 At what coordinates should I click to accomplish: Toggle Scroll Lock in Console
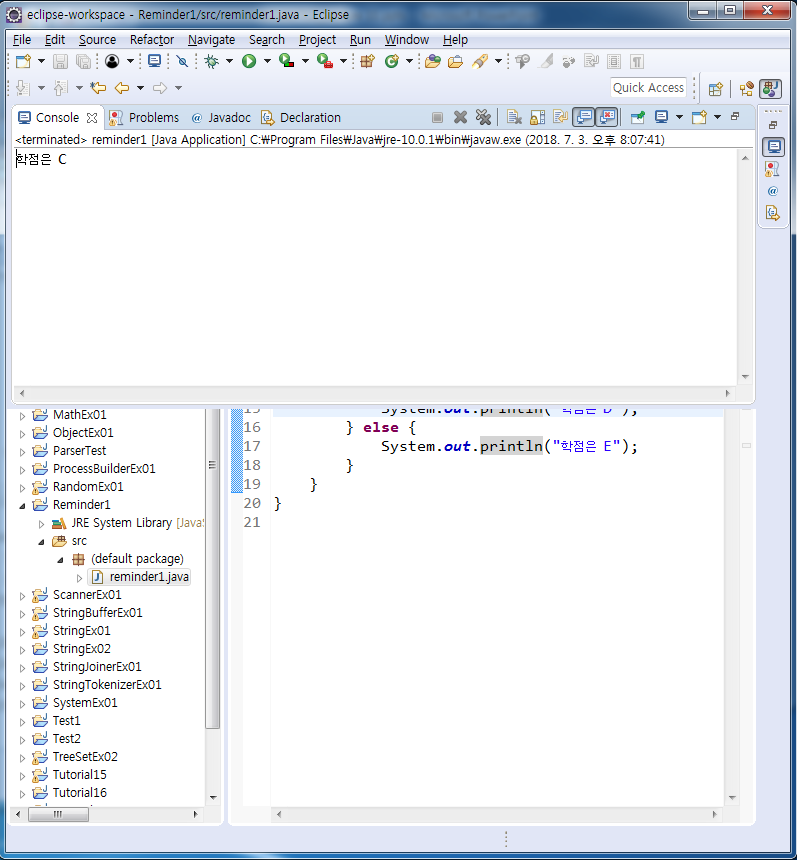coord(538,117)
